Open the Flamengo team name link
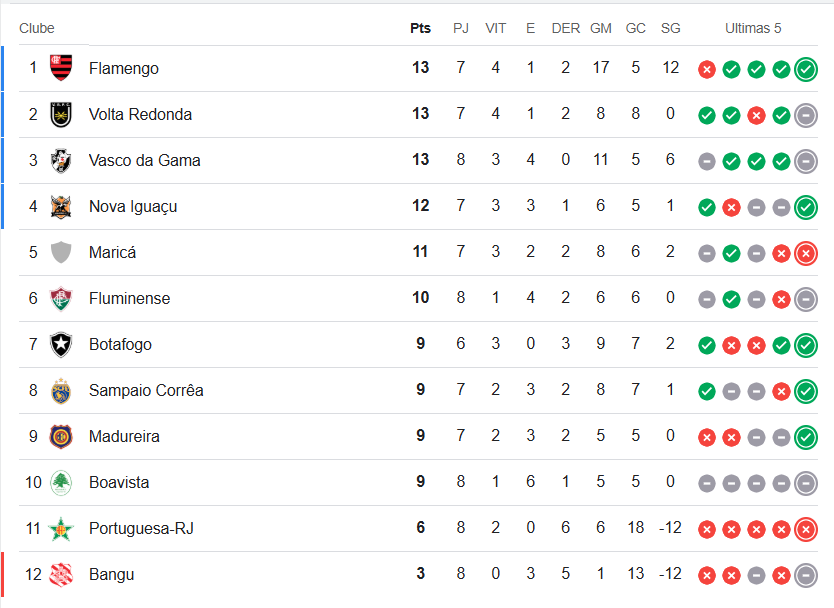 [x=123, y=68]
